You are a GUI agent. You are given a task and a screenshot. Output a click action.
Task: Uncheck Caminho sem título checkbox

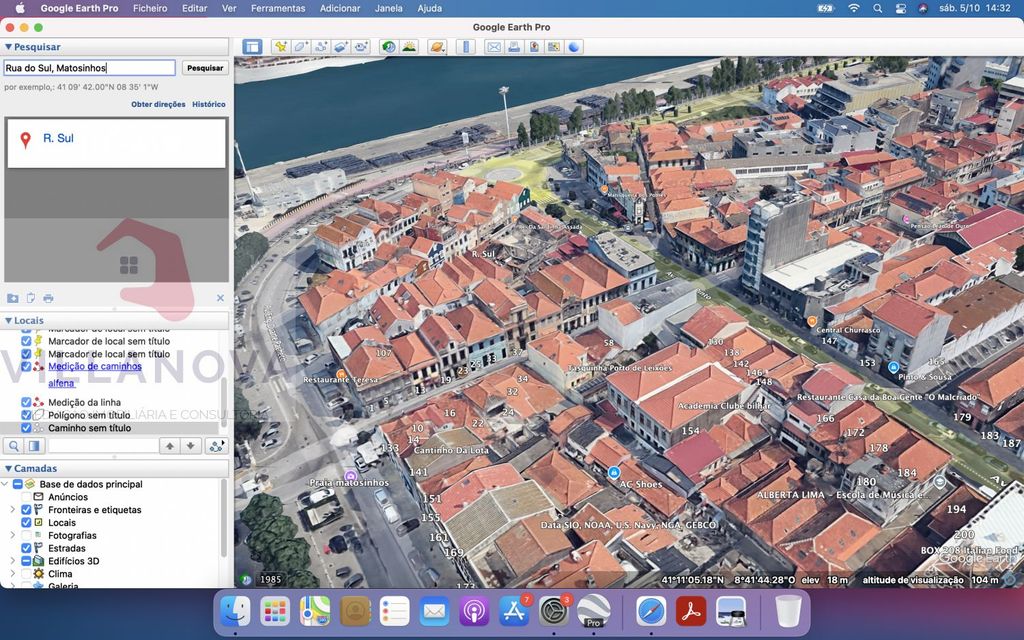tap(26, 428)
